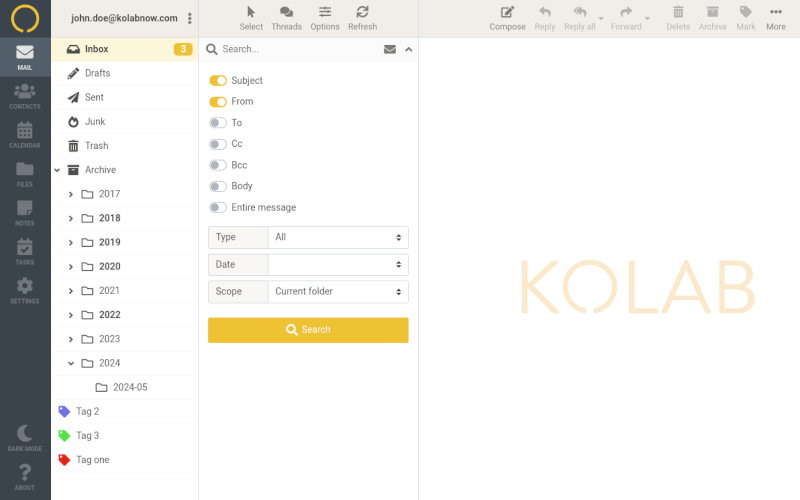The image size is (800, 500).
Task: Click the Select toolbar tool
Action: [x=251, y=18]
